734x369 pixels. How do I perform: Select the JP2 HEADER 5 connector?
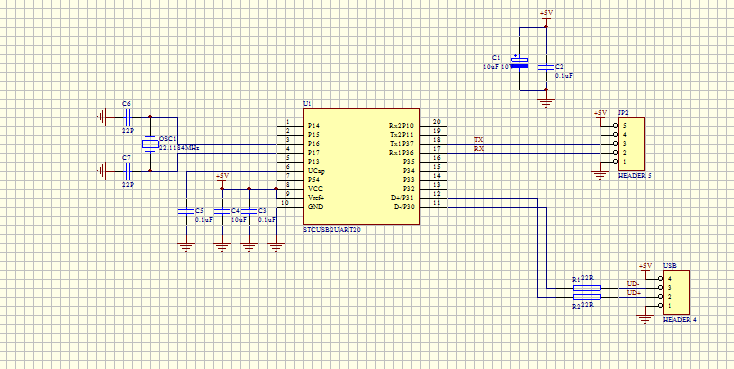coord(631,144)
